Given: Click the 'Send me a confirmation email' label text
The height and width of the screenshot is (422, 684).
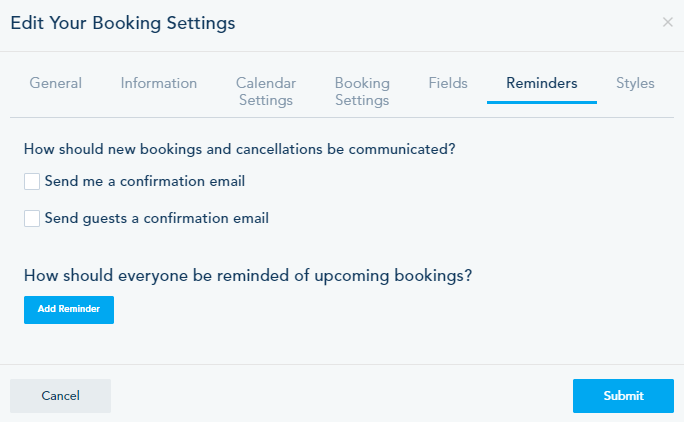Looking at the screenshot, I should tap(145, 182).
